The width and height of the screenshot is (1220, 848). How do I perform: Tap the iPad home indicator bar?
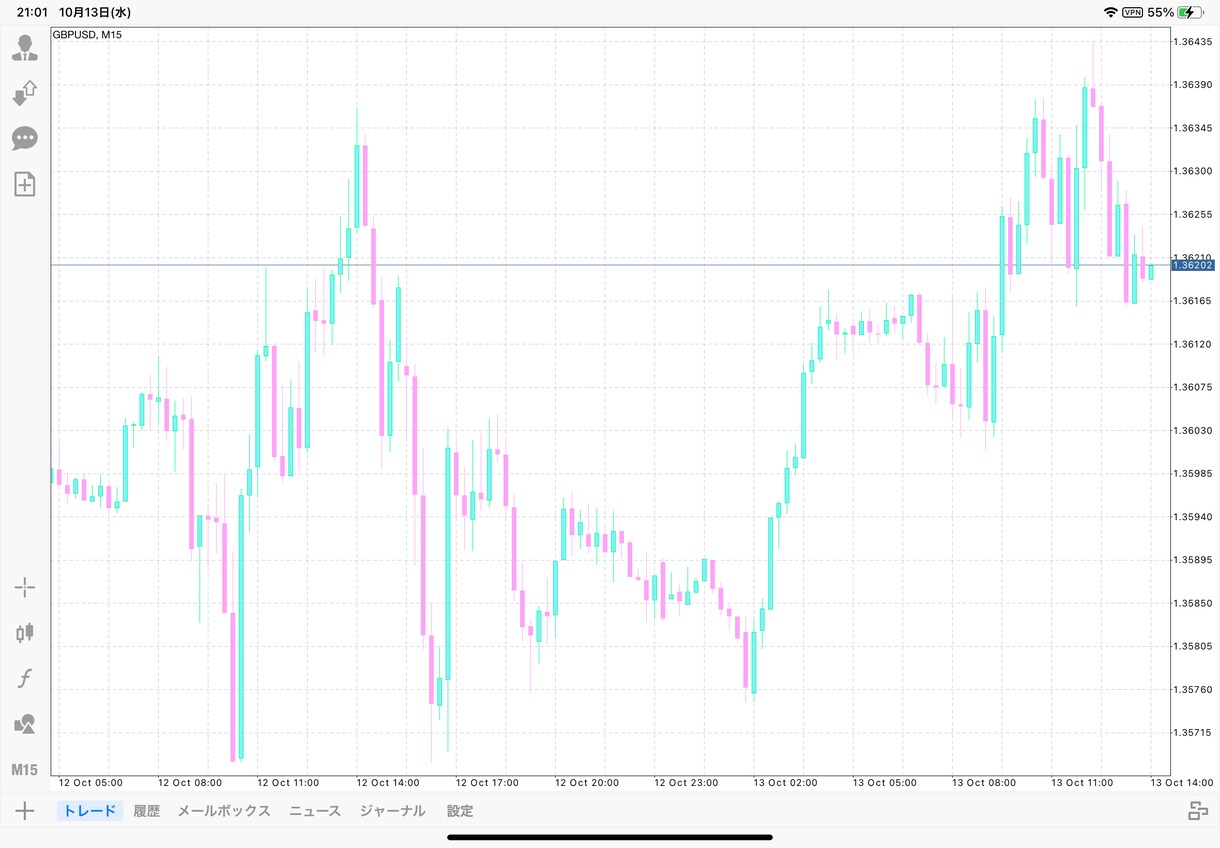tap(610, 837)
